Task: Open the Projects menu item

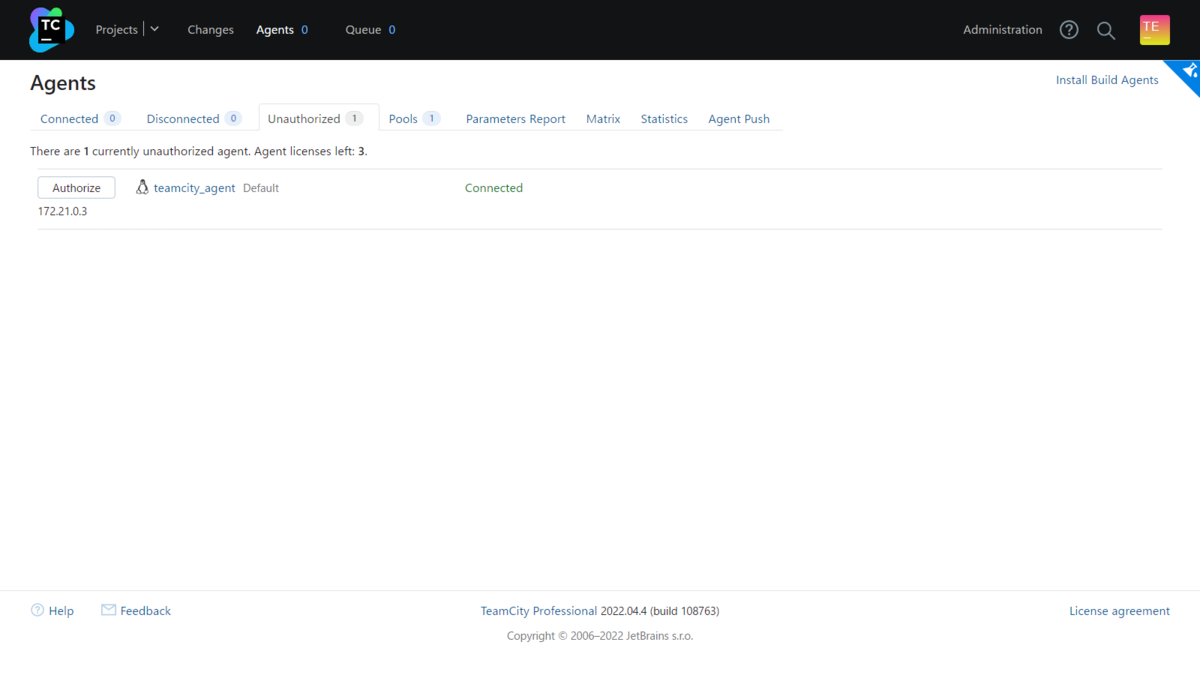Action: 116,30
